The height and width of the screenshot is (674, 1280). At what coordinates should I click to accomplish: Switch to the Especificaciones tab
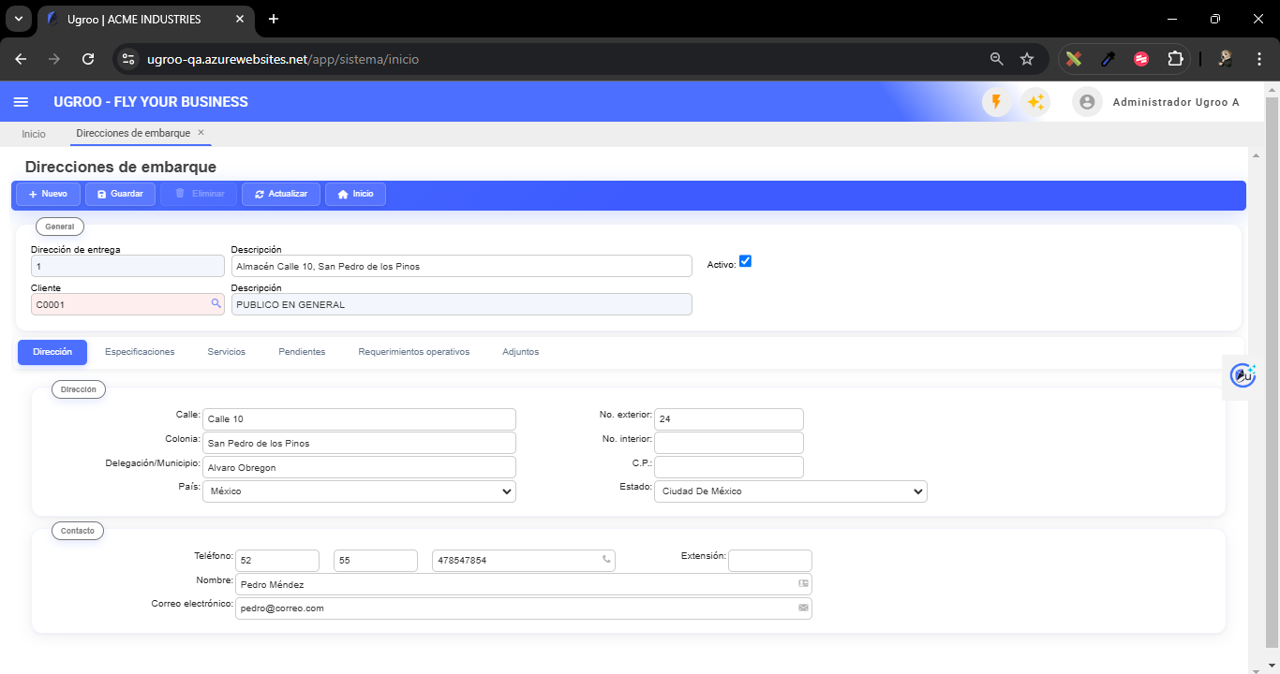(x=140, y=352)
